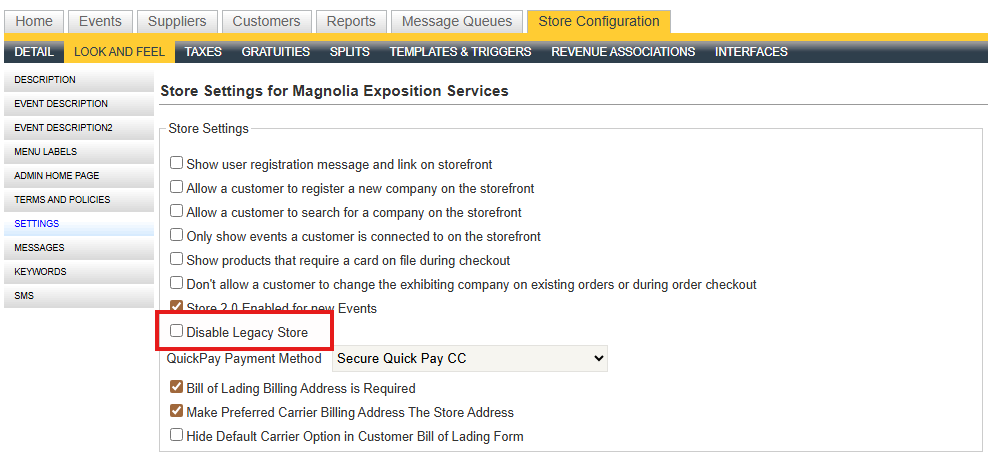Open the QuickPay Payment Method dropdown
Image resolution: width=988 pixels, height=459 pixels.
pos(470,358)
